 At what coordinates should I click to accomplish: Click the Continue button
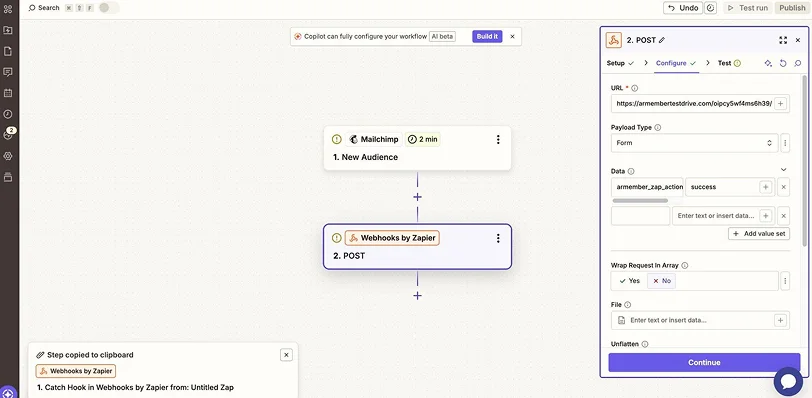704,362
